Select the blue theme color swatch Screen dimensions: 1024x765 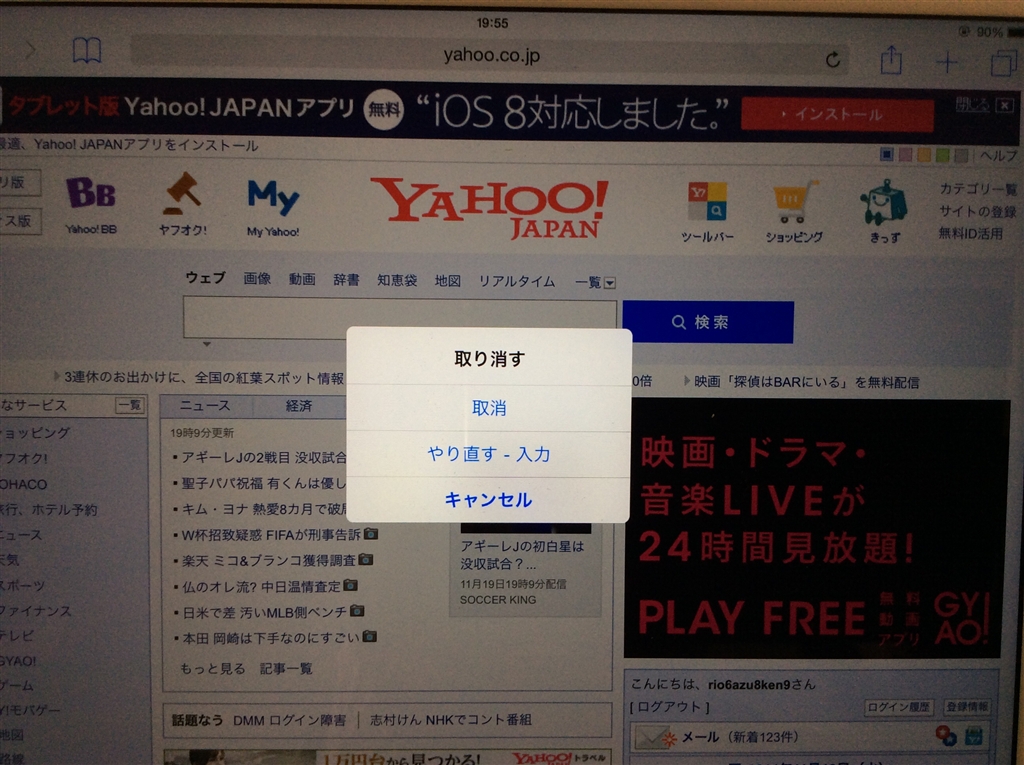886,155
